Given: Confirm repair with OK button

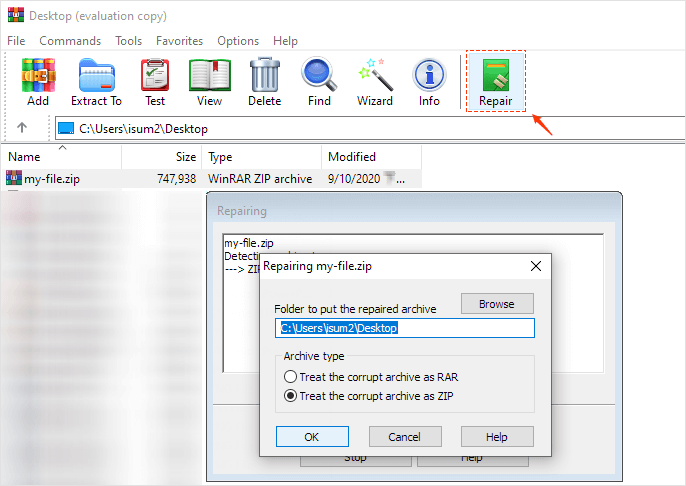Looking at the screenshot, I should pyautogui.click(x=312, y=437).
